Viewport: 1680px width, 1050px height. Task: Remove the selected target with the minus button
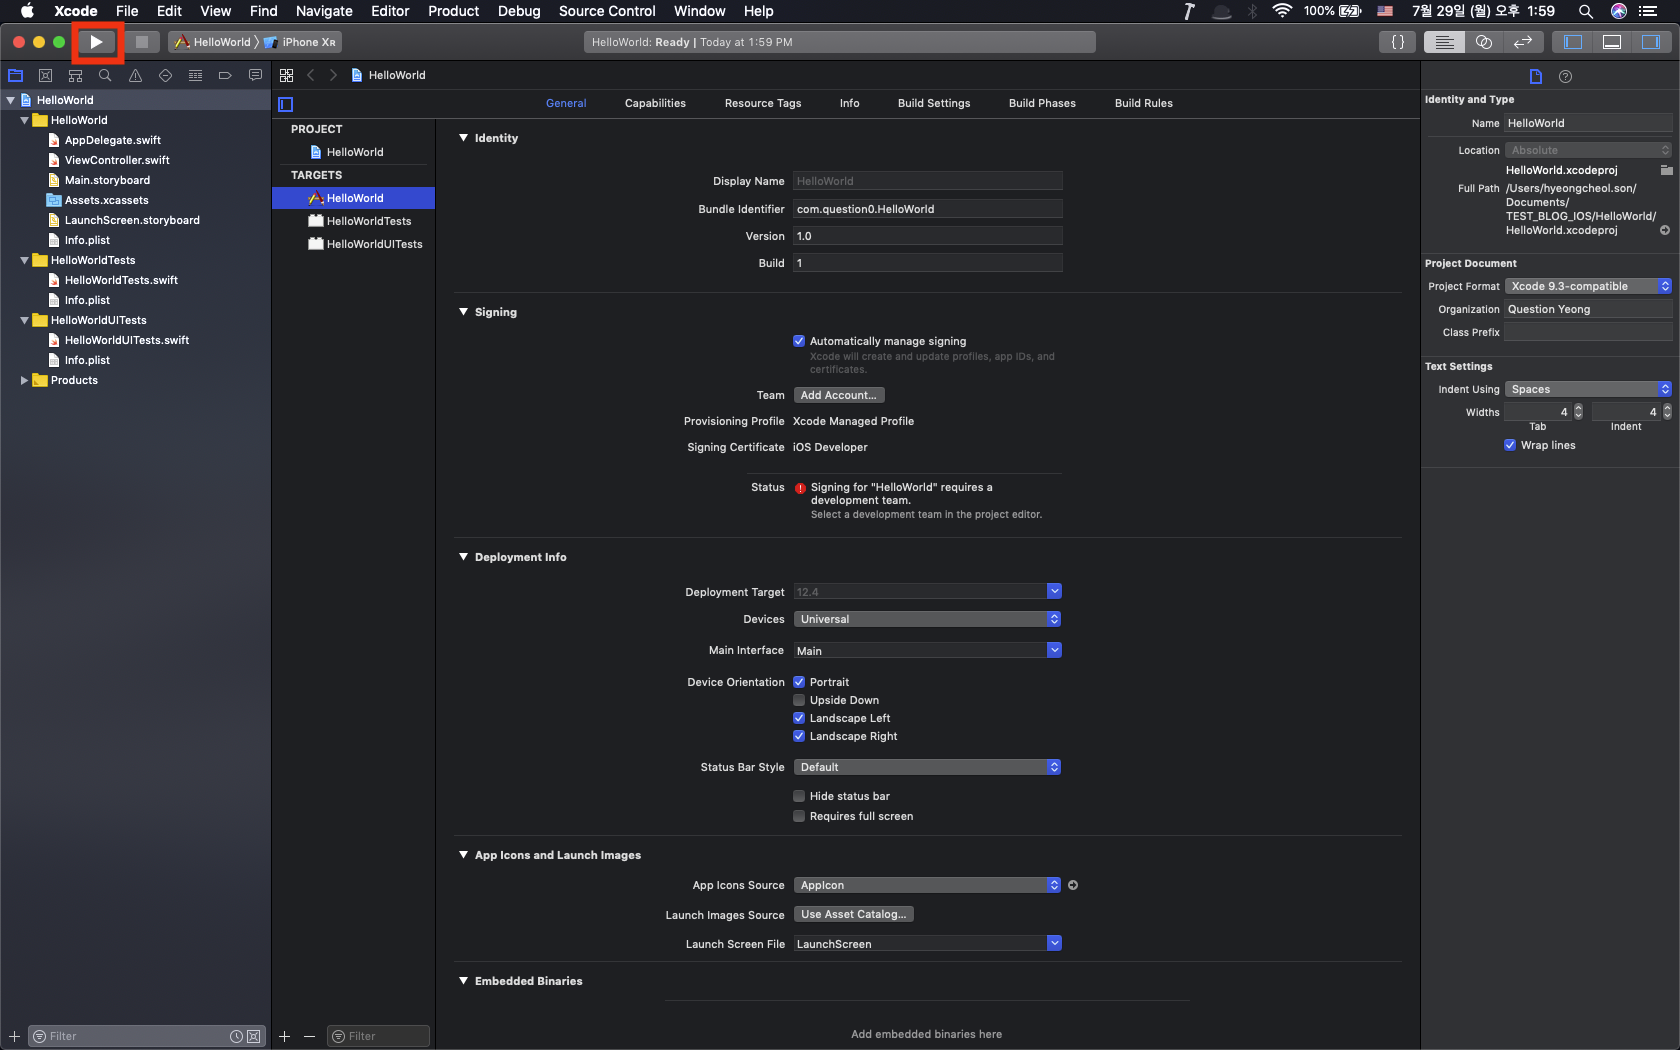point(309,1036)
